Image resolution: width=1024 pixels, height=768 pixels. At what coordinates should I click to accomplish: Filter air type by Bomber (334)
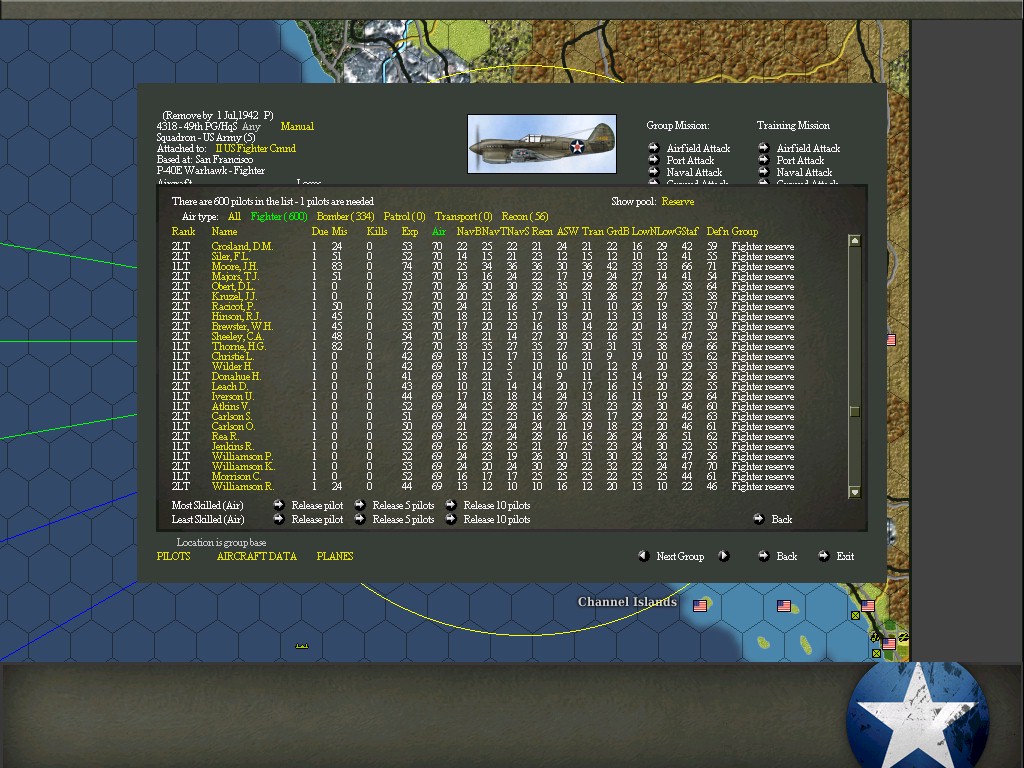[x=345, y=217]
